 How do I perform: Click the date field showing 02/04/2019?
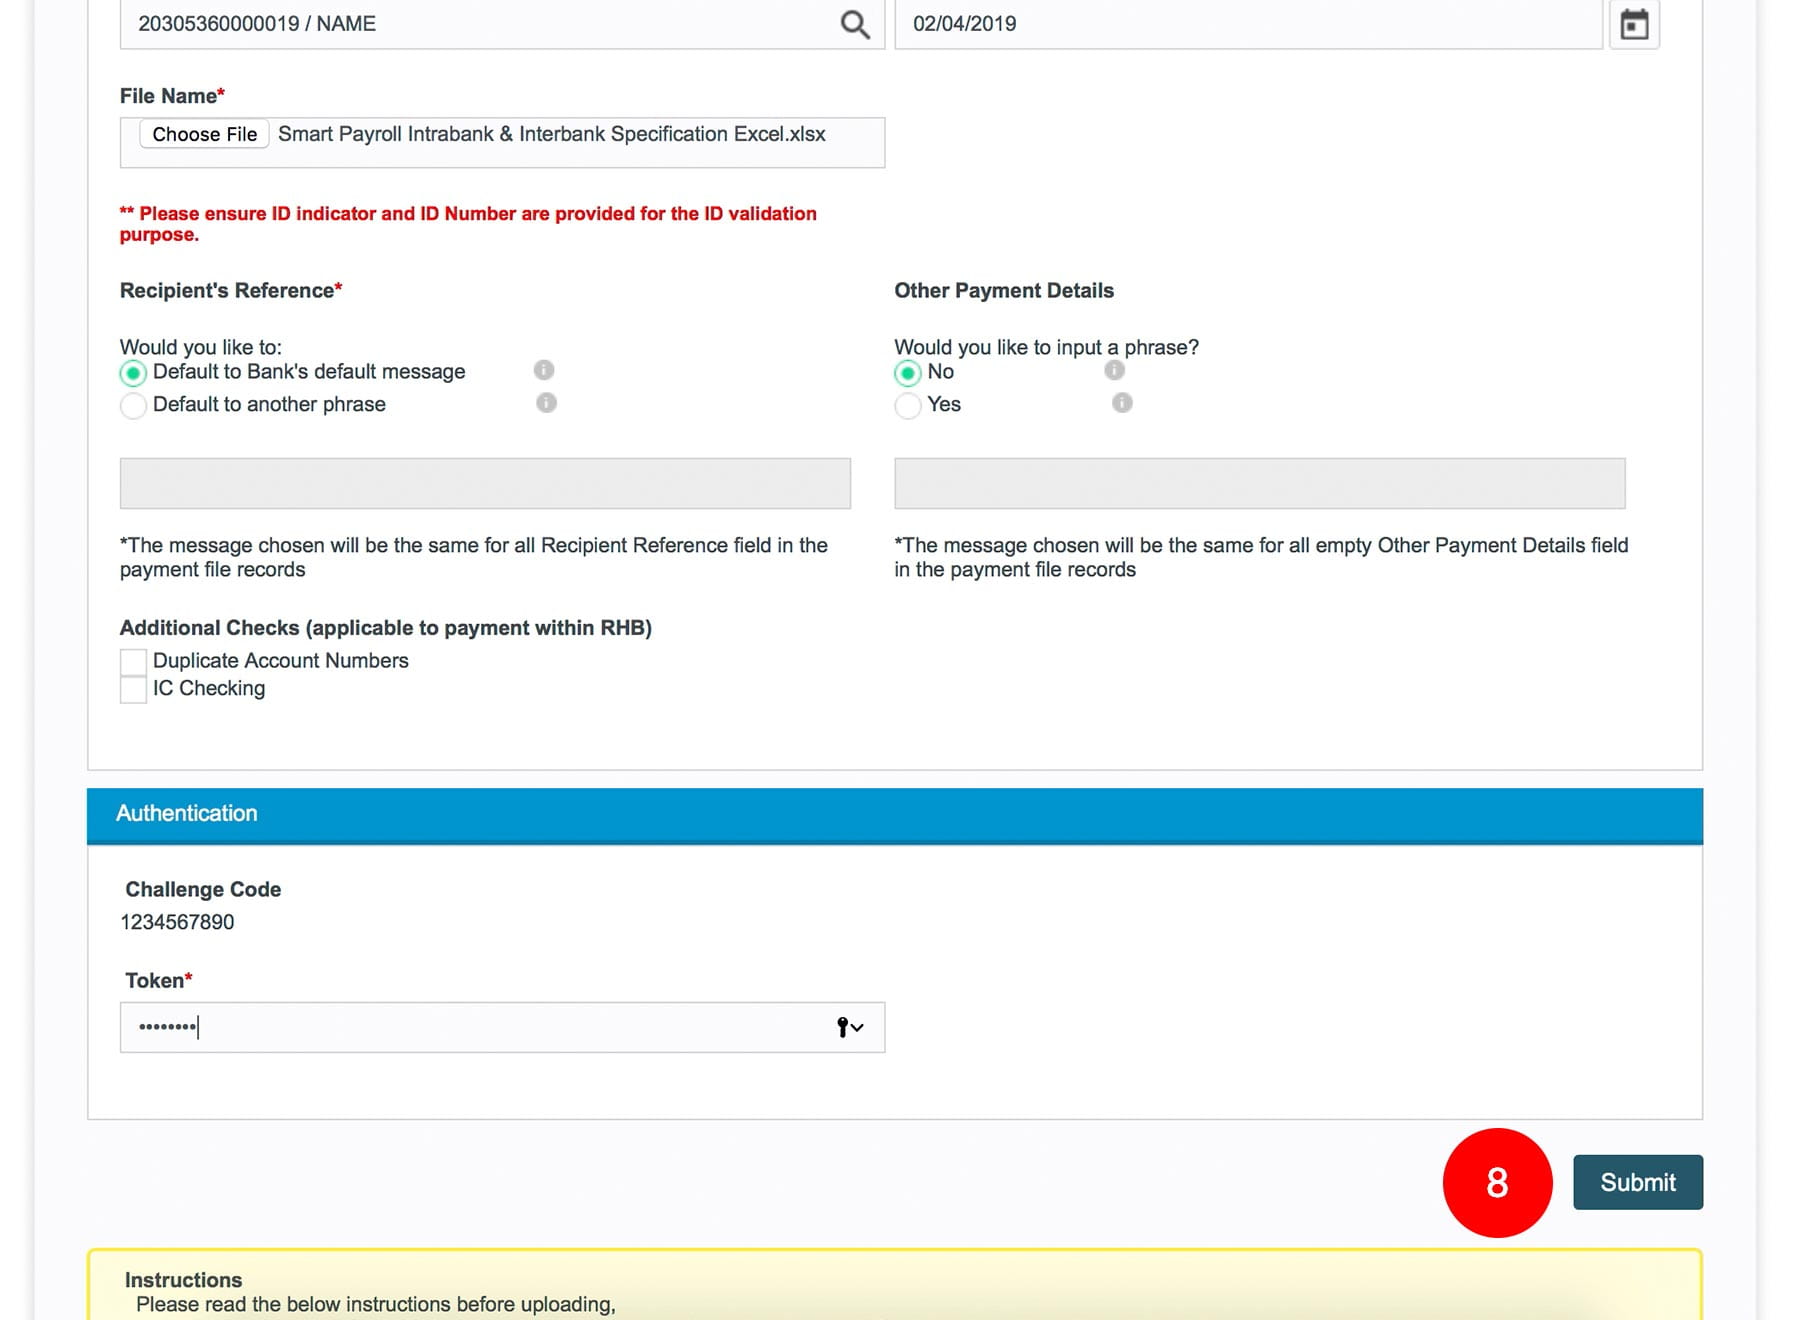pos(1247,24)
